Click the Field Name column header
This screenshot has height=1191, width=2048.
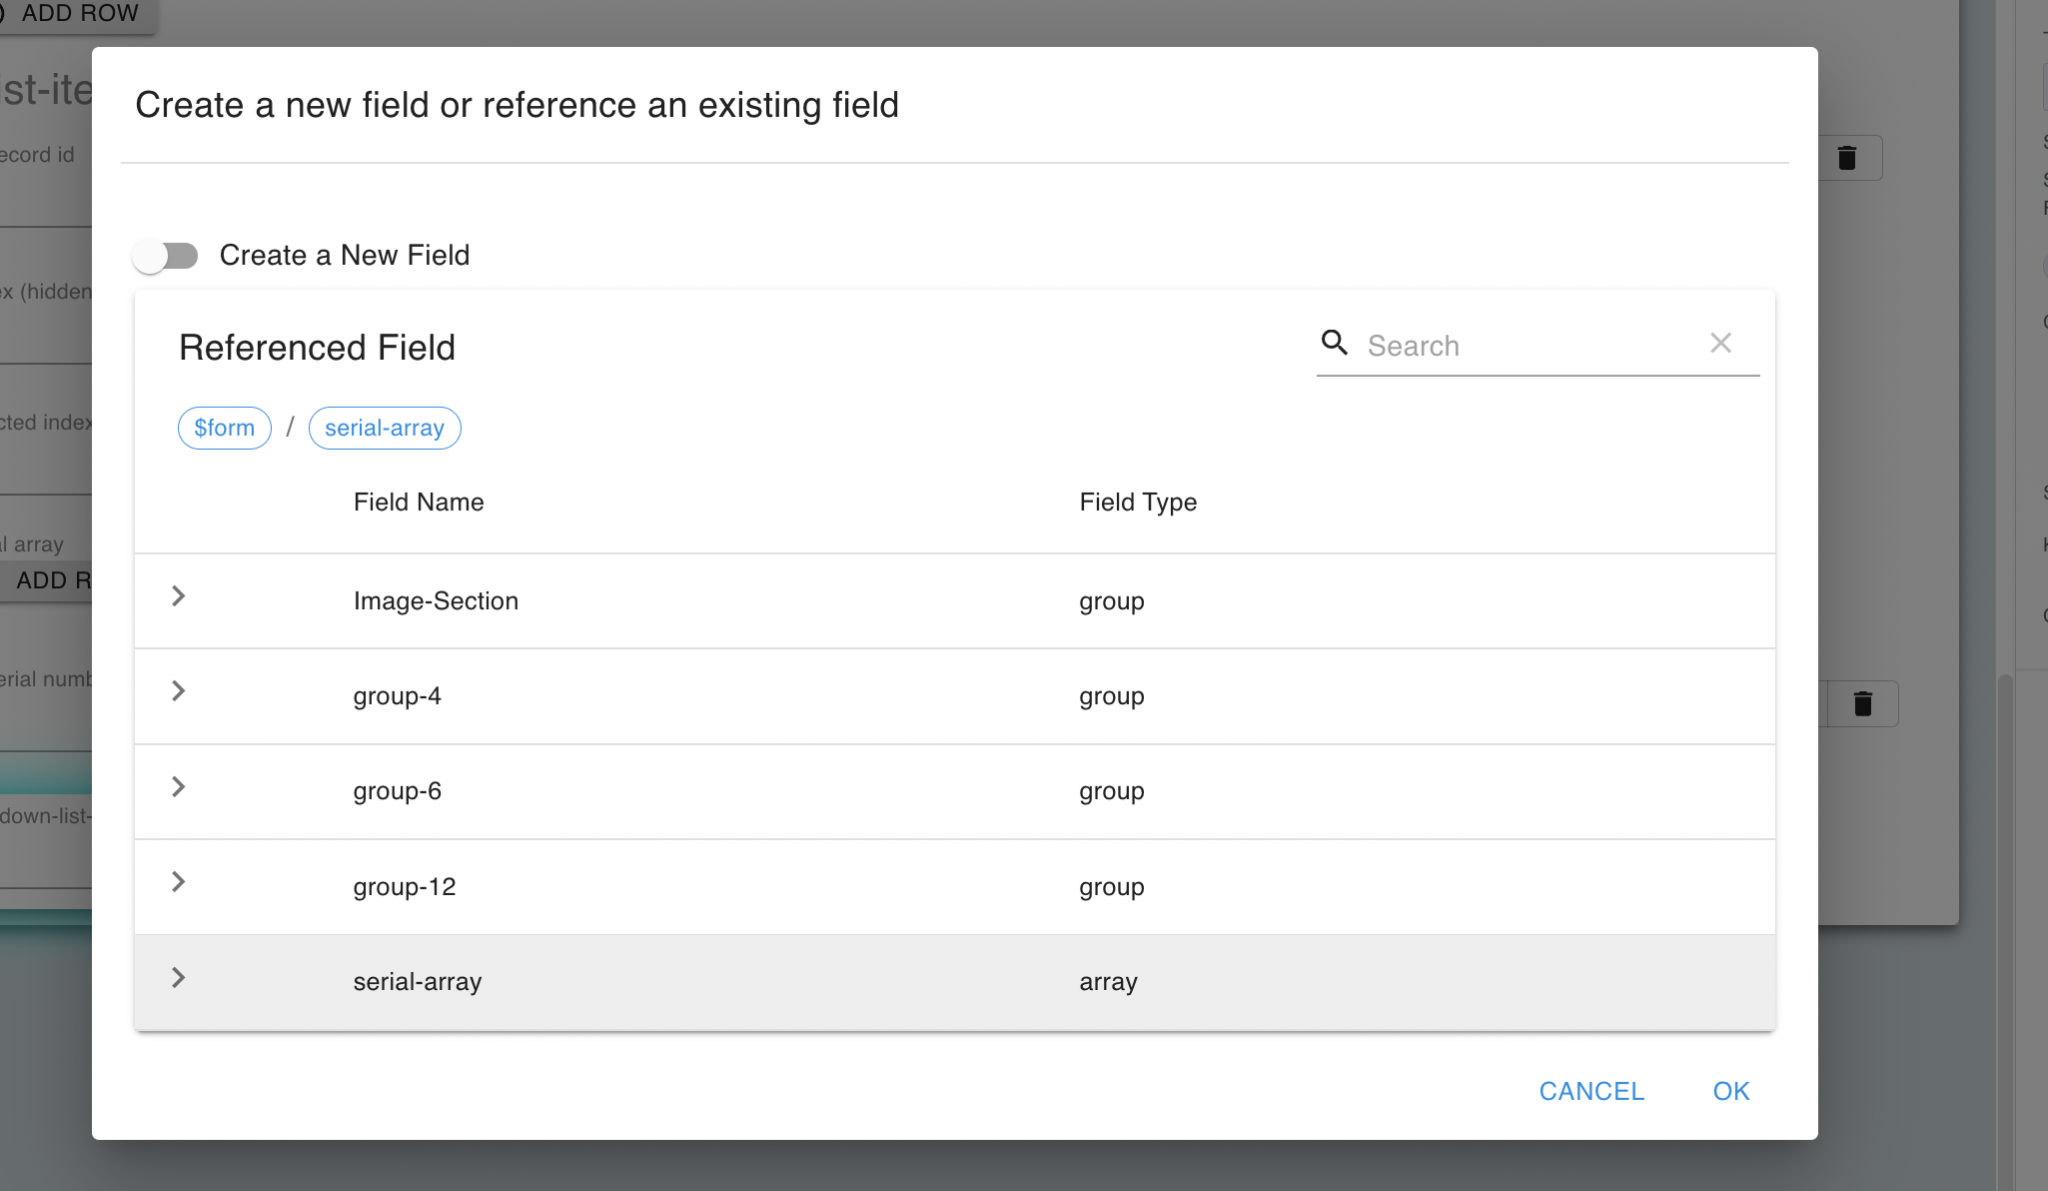click(418, 502)
